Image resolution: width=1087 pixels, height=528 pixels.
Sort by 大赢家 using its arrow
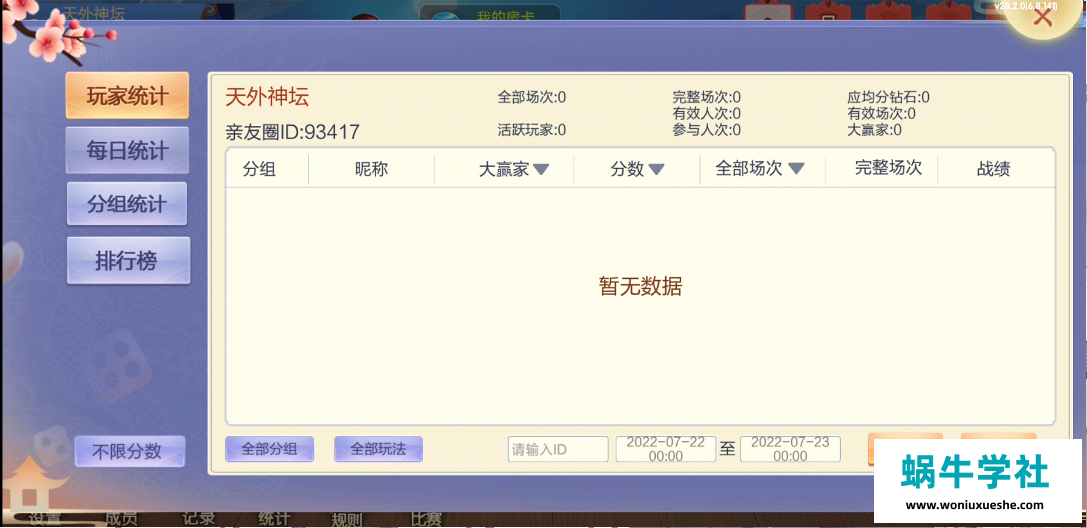tap(541, 170)
